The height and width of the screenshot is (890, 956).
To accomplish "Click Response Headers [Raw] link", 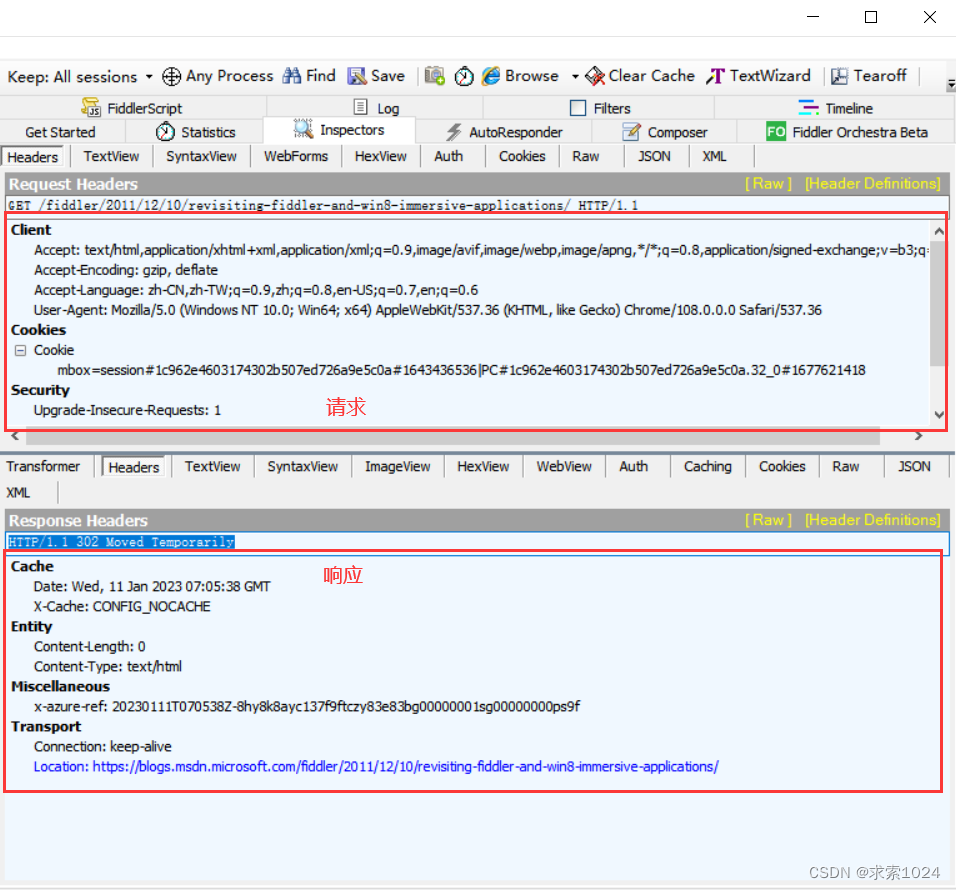I will coord(768,520).
